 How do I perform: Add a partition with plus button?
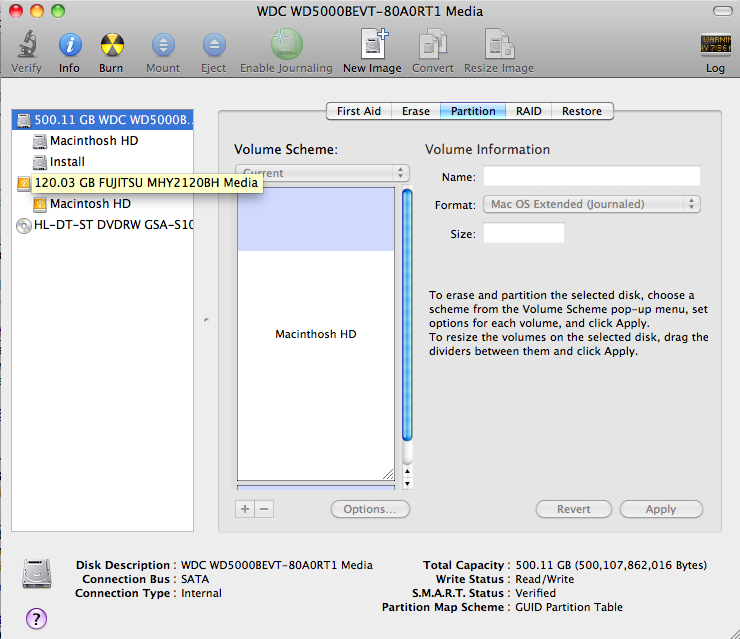click(245, 509)
